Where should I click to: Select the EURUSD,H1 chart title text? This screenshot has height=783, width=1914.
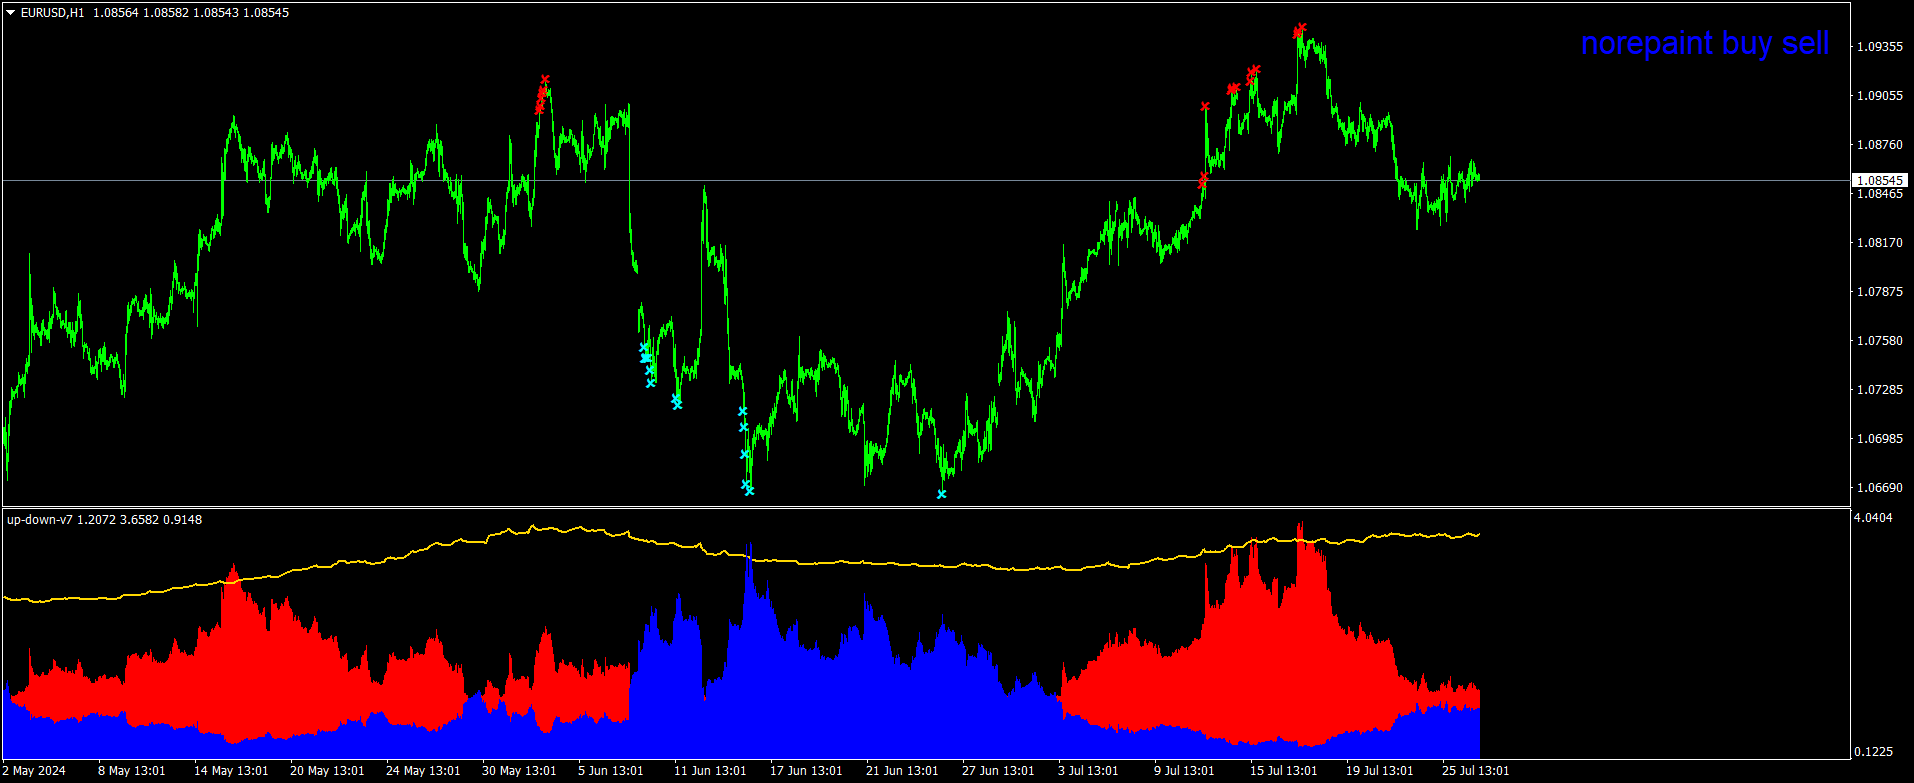pos(52,13)
